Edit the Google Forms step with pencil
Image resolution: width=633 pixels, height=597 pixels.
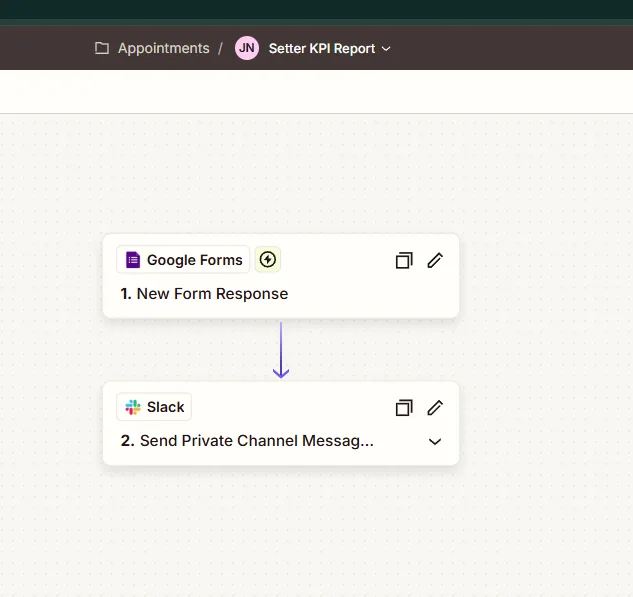435,260
